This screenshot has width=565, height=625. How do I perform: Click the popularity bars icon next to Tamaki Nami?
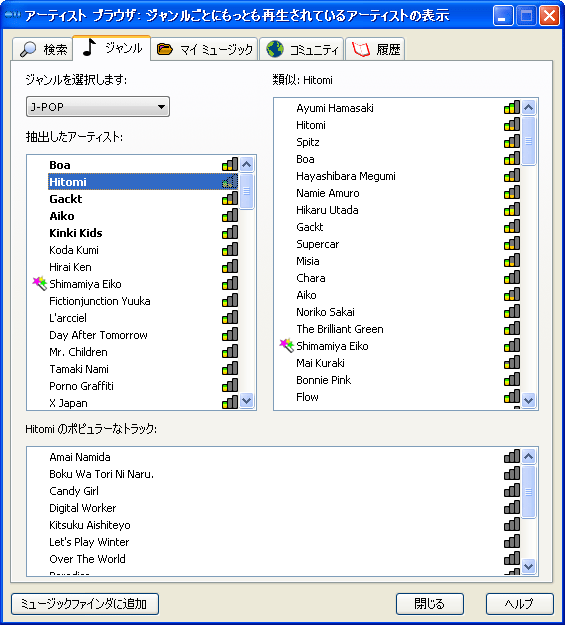tap(230, 369)
